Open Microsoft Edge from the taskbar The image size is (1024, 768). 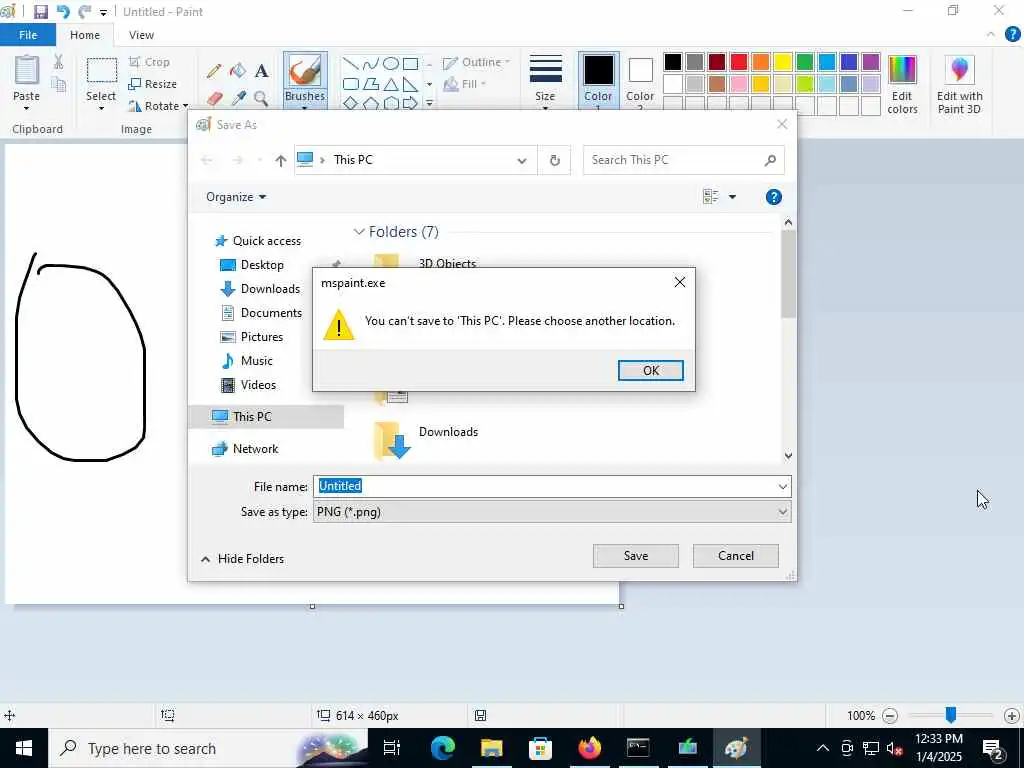click(x=442, y=748)
